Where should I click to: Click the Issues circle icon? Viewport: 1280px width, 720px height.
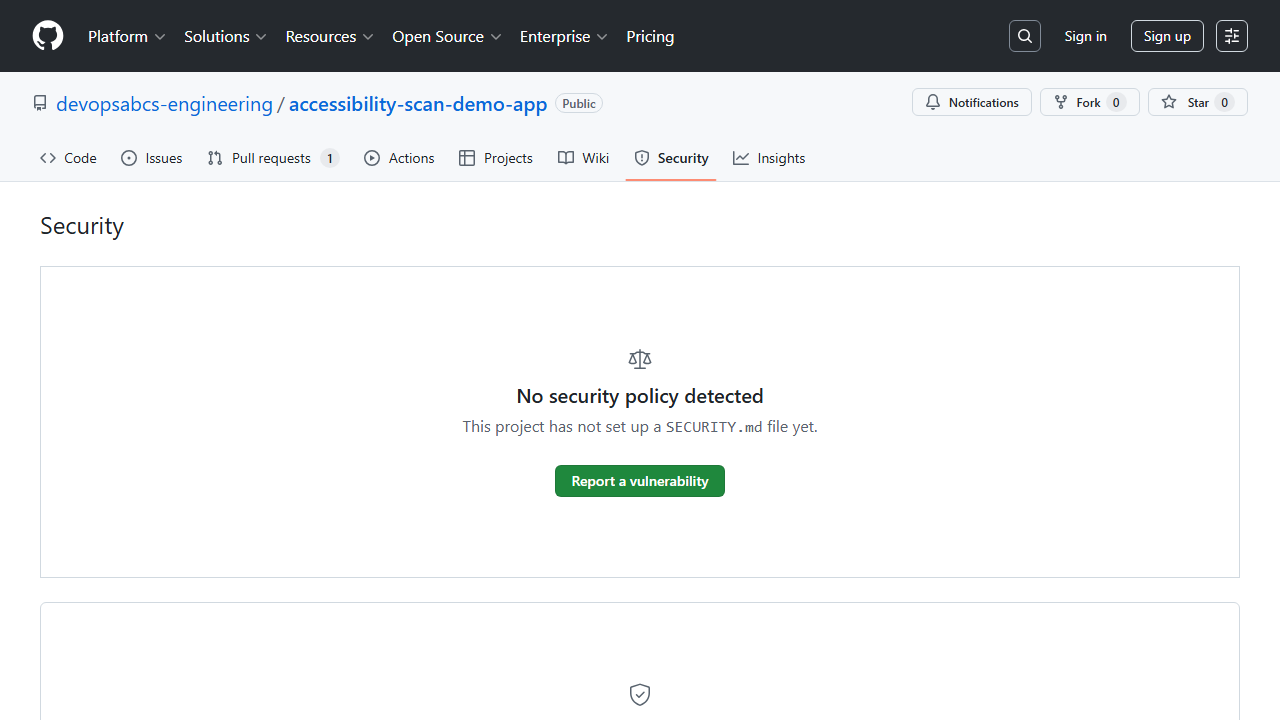pos(129,158)
